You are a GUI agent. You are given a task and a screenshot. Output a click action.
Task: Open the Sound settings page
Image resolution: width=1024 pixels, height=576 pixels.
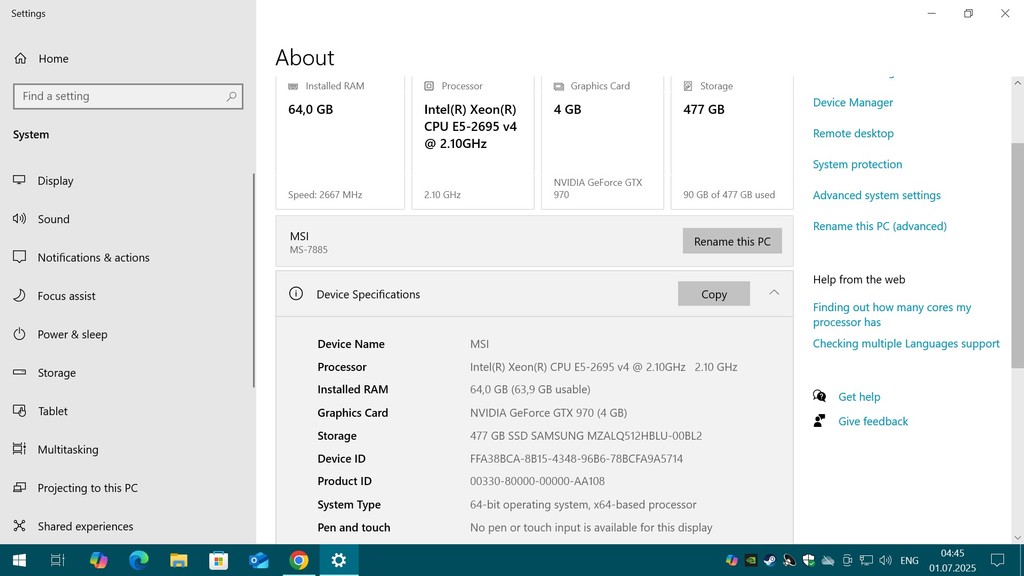(x=54, y=219)
